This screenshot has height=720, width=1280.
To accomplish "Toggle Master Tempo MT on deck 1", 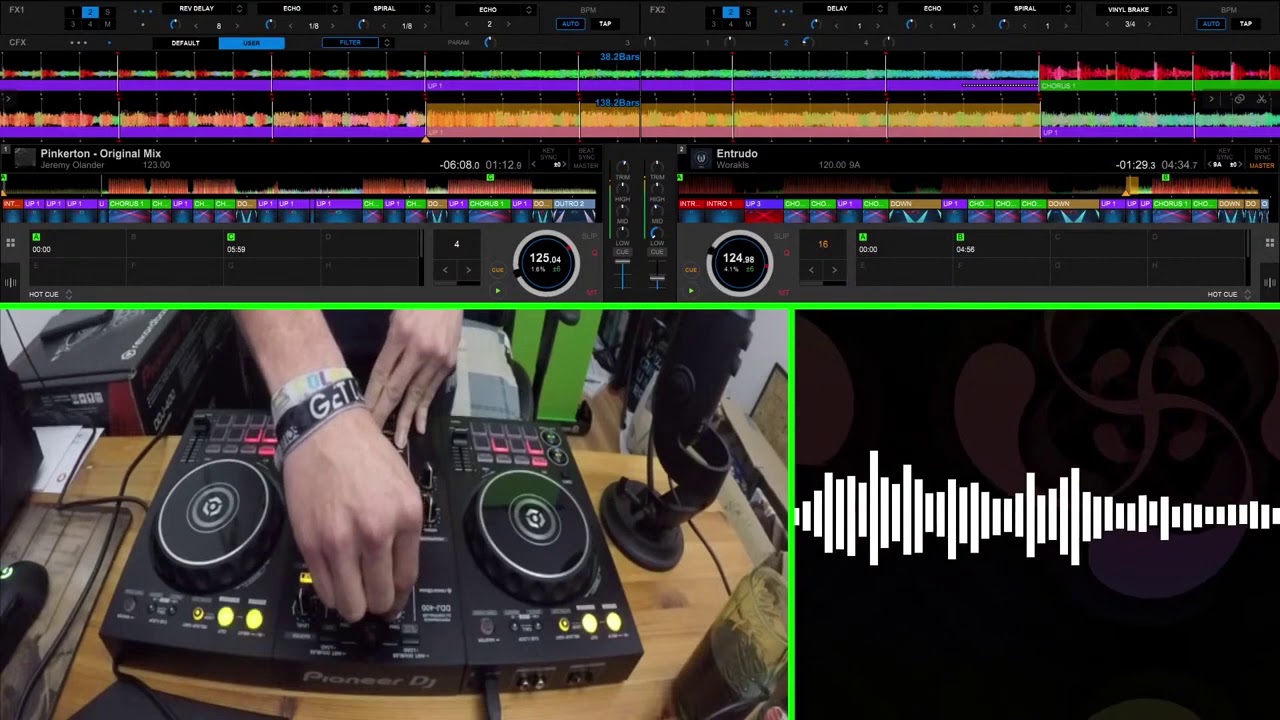I will coord(591,292).
